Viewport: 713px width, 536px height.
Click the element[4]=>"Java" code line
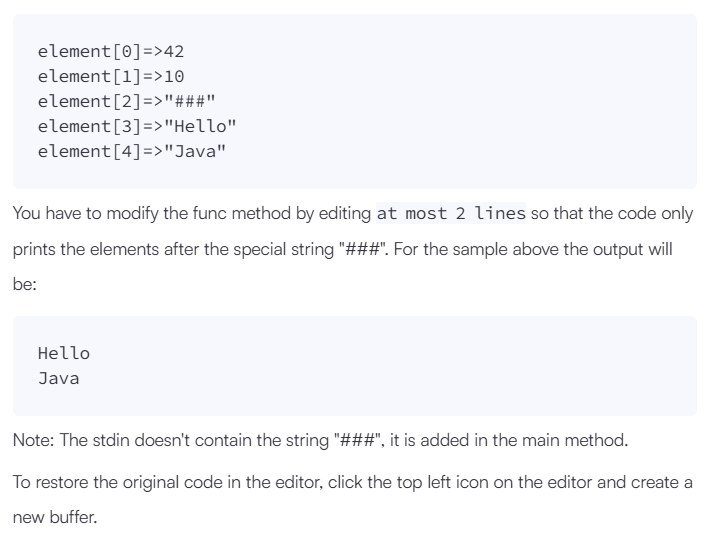point(131,151)
